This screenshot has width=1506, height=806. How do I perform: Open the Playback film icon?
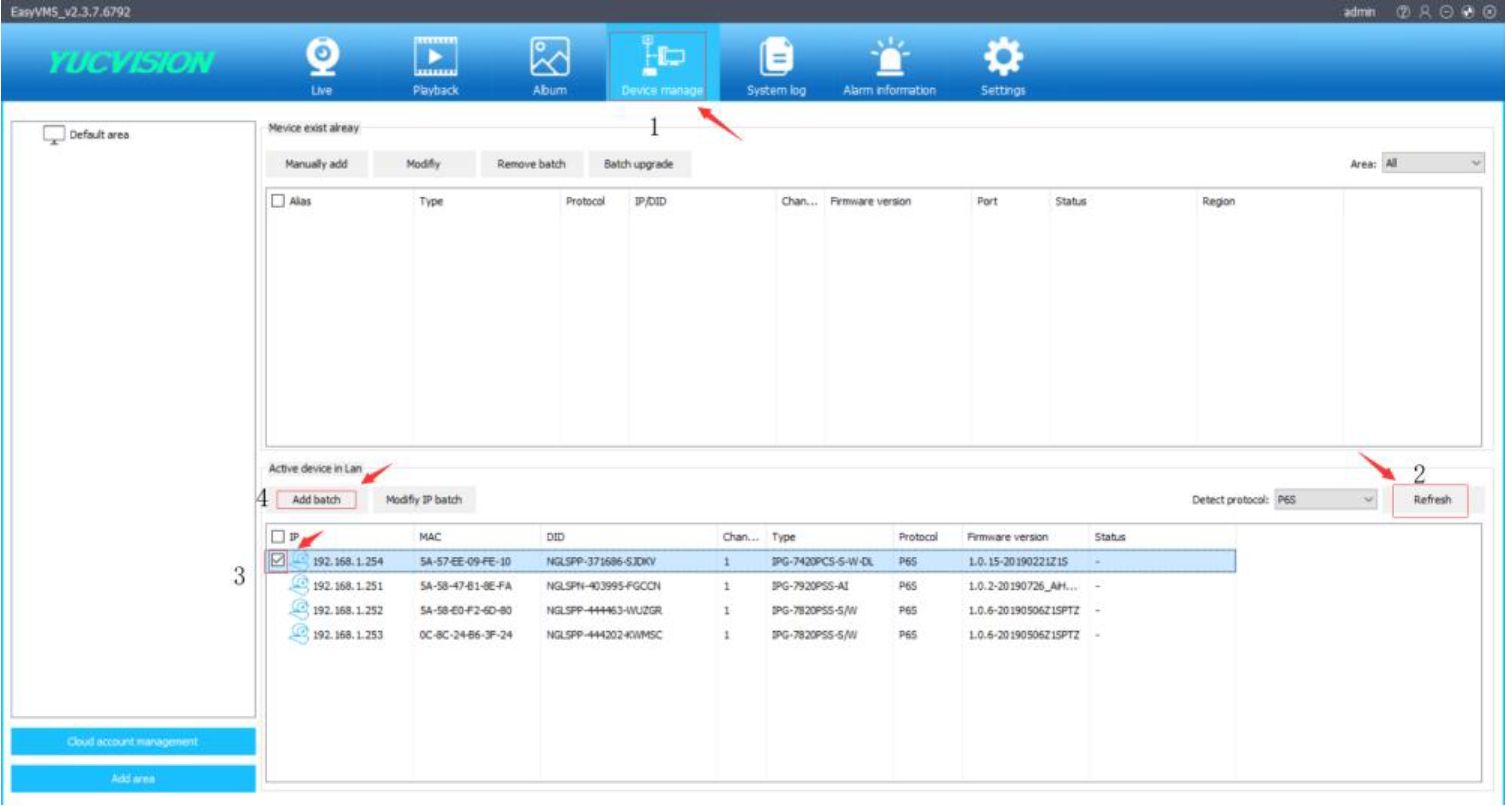[435, 56]
